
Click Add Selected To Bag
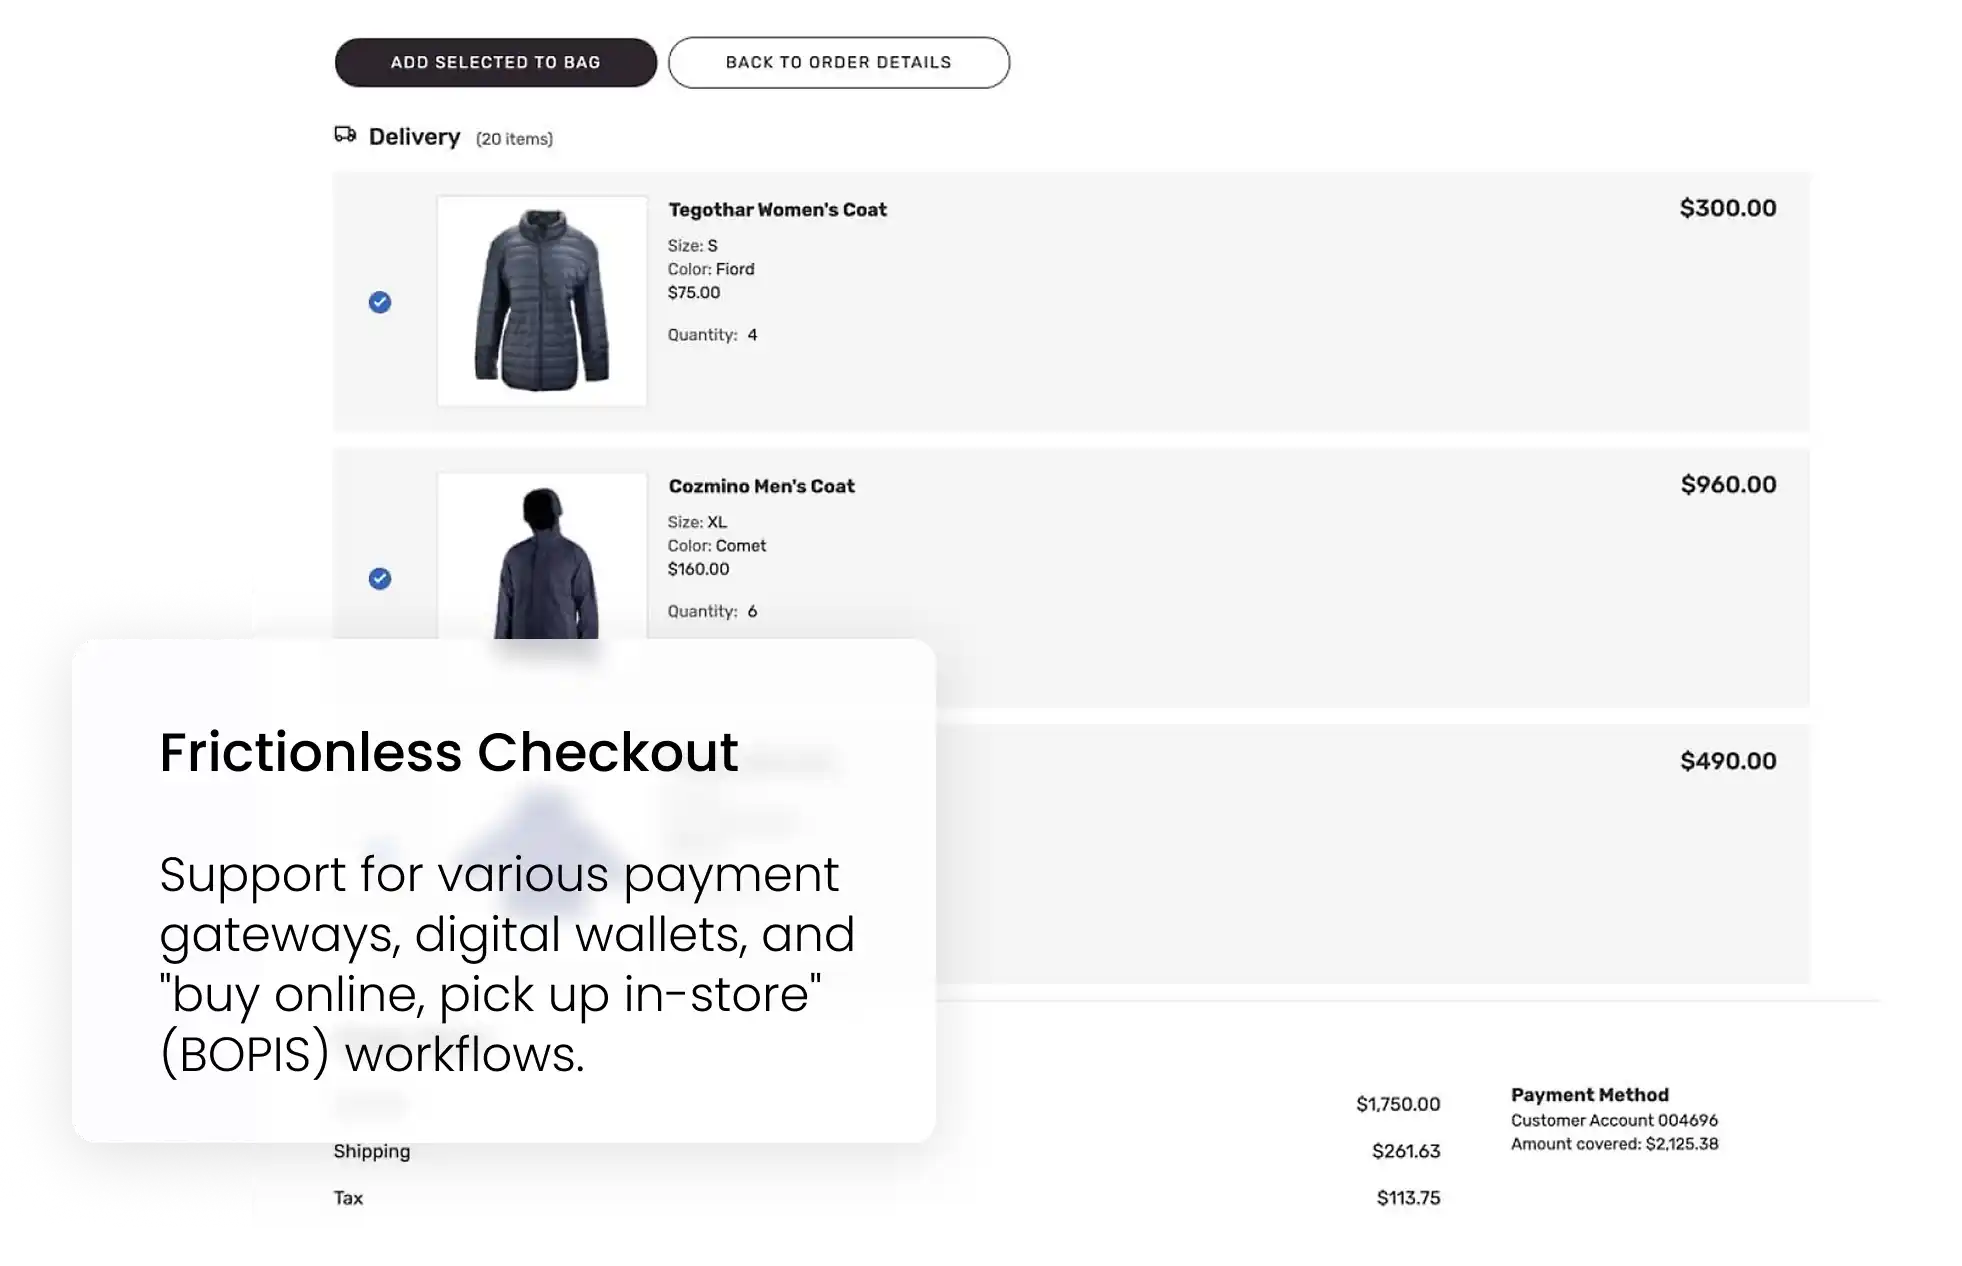495,62
